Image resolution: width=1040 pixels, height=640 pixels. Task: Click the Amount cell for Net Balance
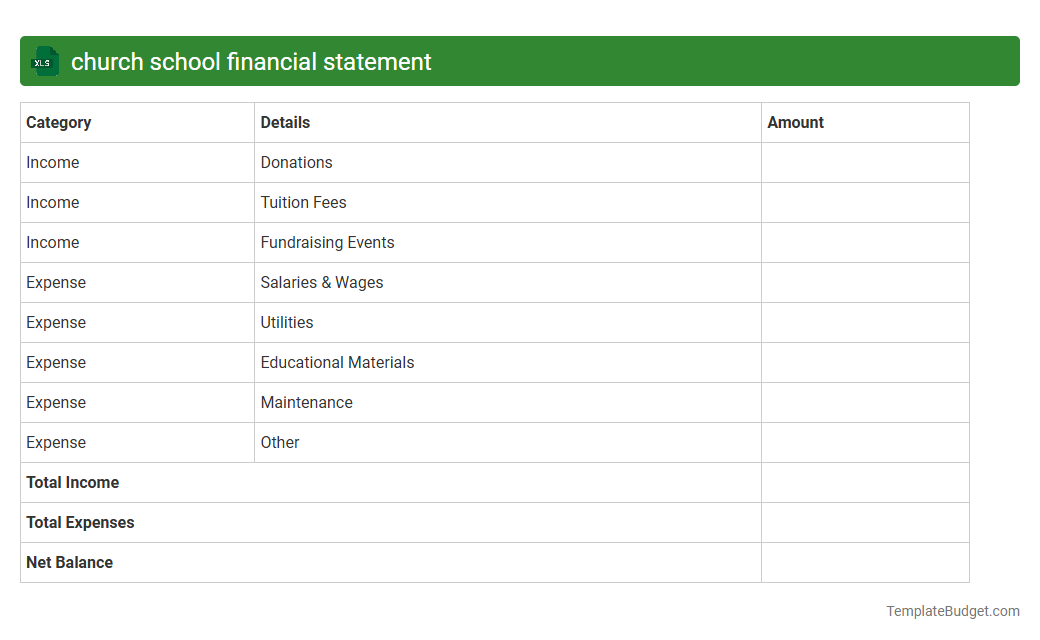[x=865, y=562]
